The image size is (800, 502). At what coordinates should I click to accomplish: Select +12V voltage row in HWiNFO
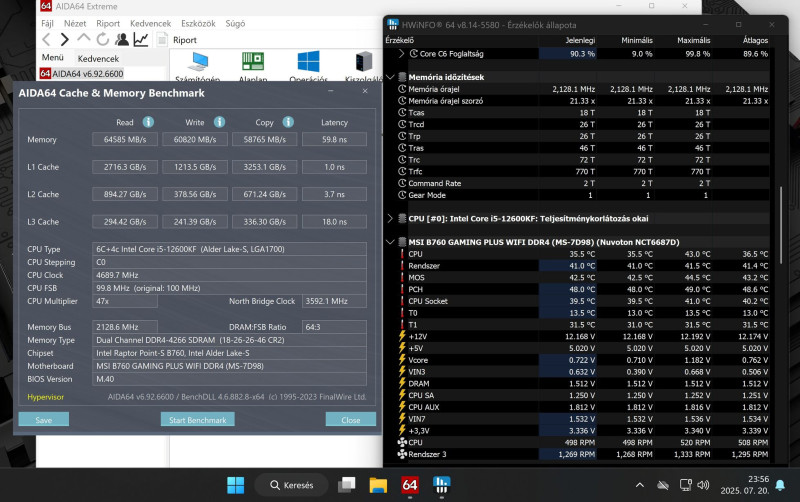click(x=583, y=336)
